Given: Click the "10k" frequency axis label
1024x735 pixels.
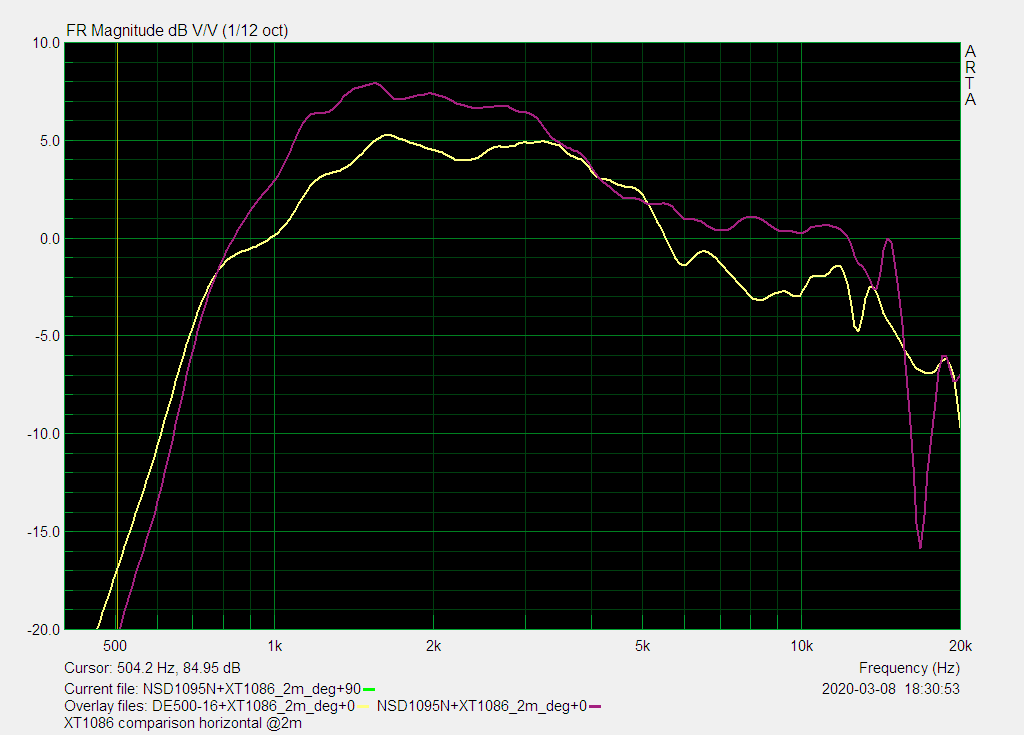Looking at the screenshot, I should tap(802, 646).
